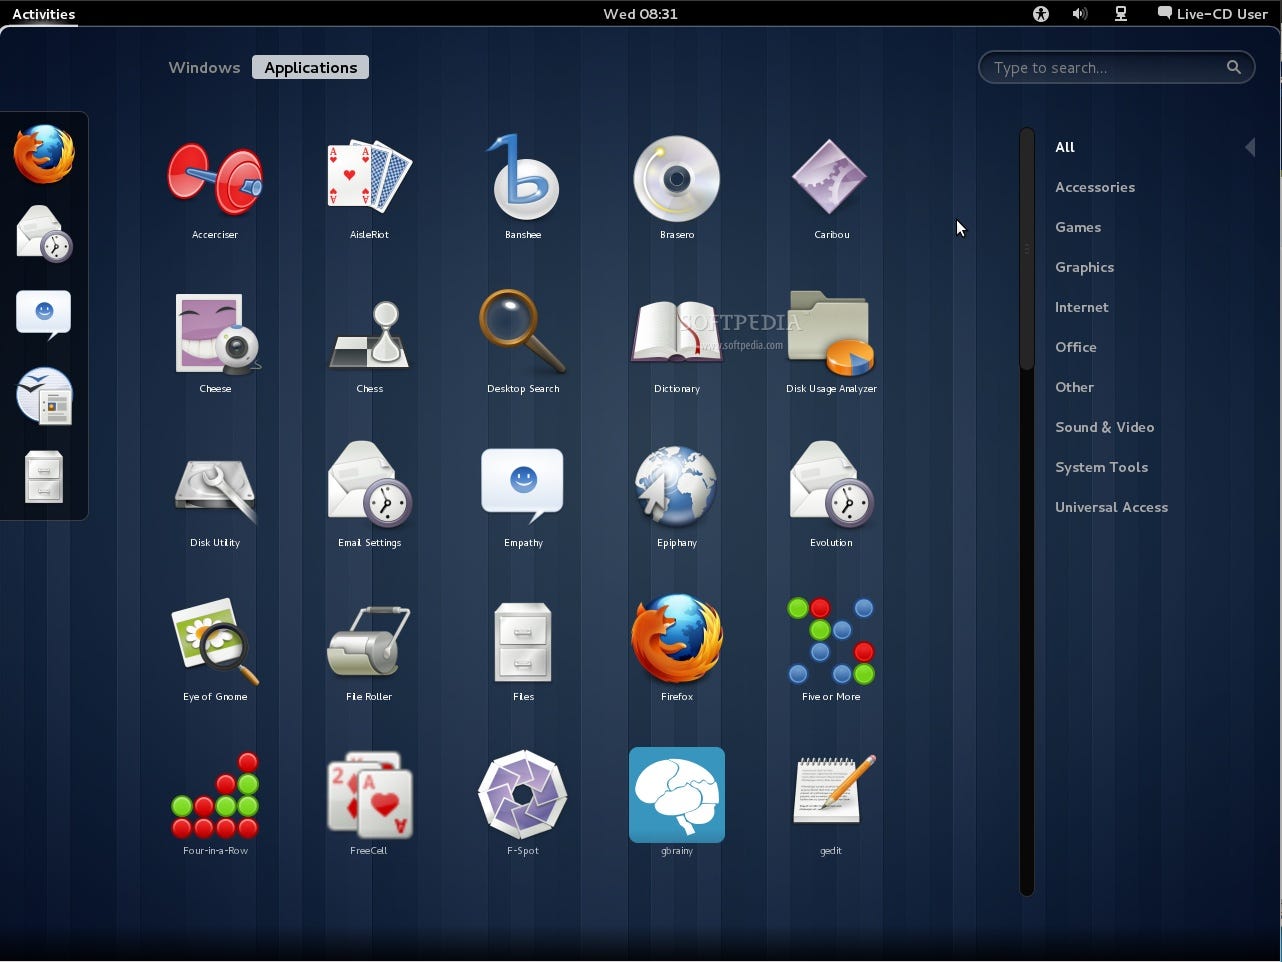Image resolution: width=1282 pixels, height=962 pixels.
Task: Click Empathy chat icon in the dash
Action: tap(44, 315)
